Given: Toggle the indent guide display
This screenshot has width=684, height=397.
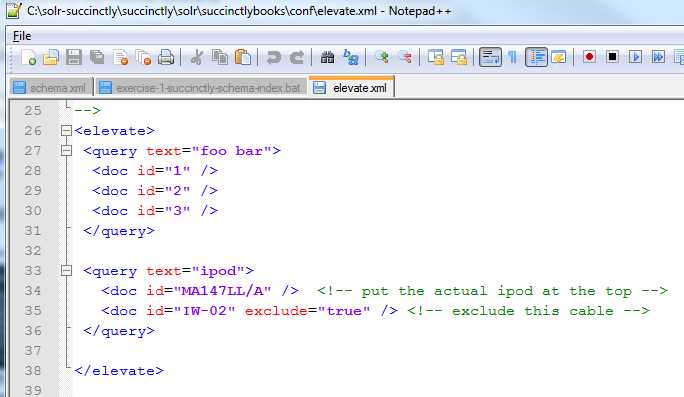Looking at the screenshot, I should coord(536,57).
